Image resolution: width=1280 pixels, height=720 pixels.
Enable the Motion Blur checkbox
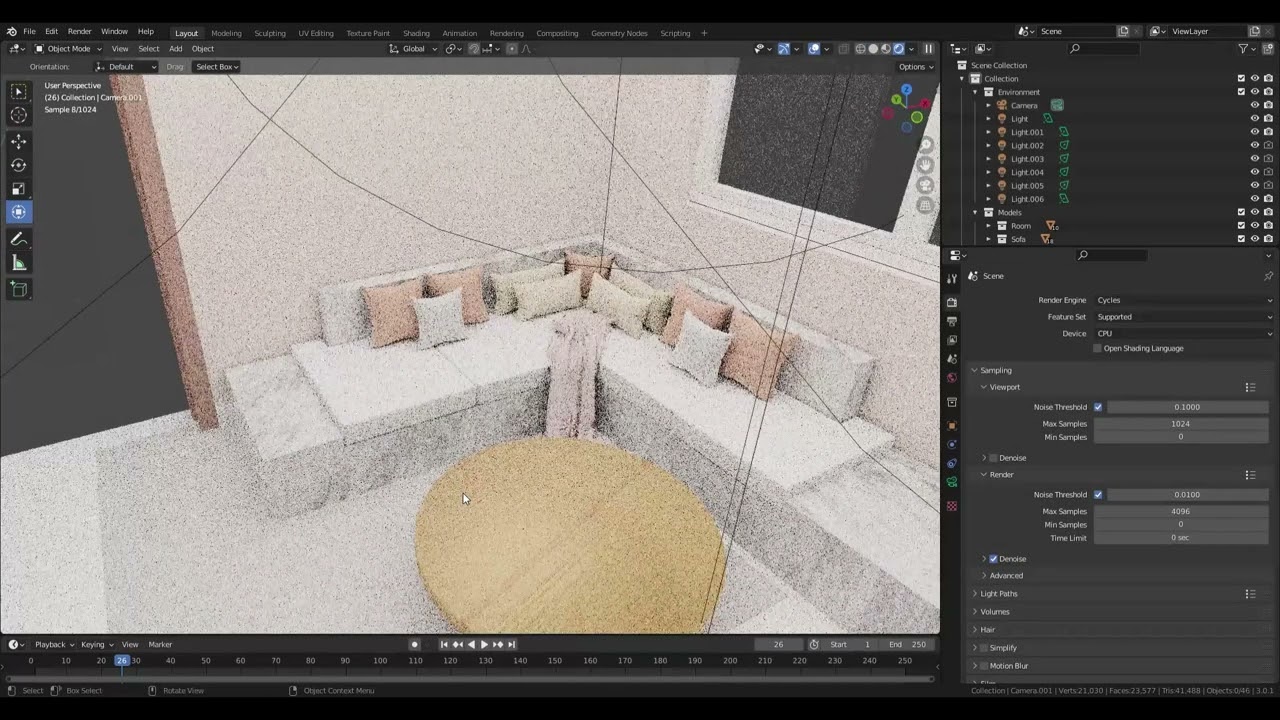(x=983, y=666)
